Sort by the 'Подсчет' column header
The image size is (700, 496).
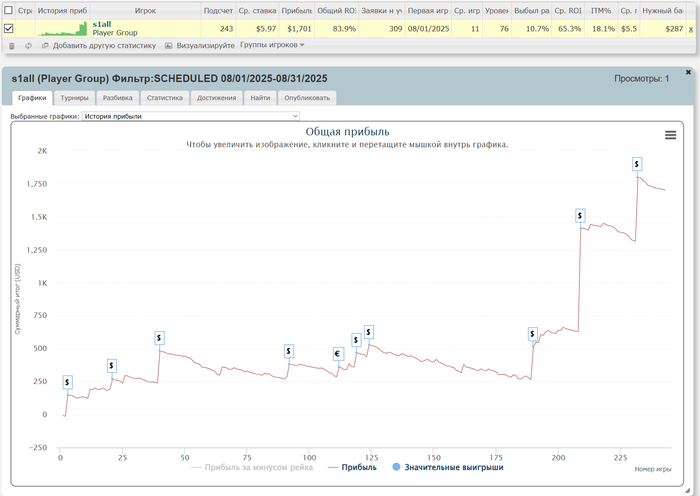point(218,10)
